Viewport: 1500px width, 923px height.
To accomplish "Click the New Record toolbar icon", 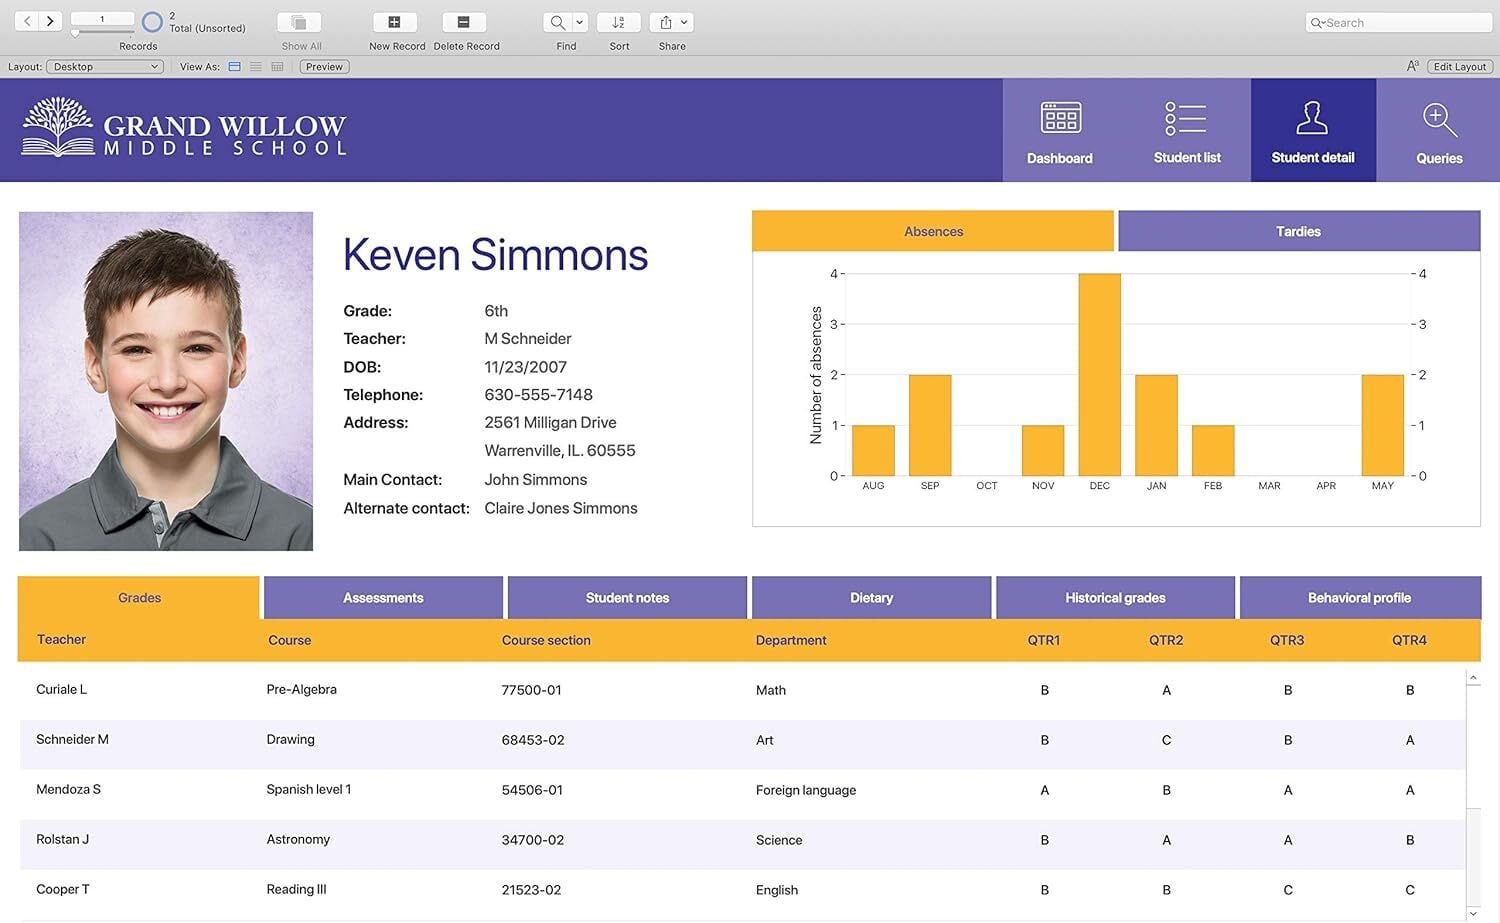I will (x=395, y=22).
